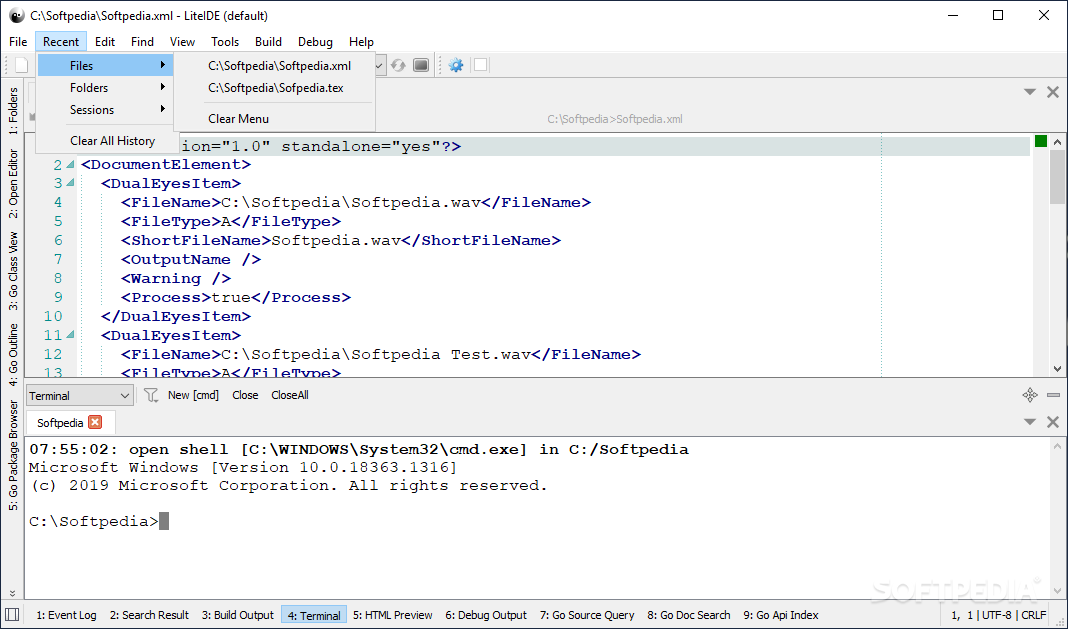The width and height of the screenshot is (1068, 629).
Task: Select the highlighted Files submenu item
Action: 105,65
